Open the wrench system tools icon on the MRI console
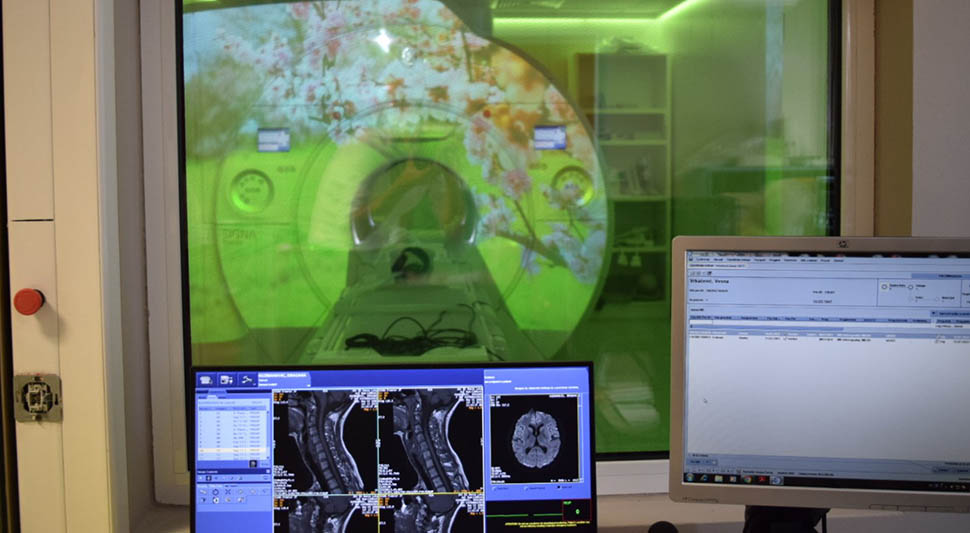 247,380
